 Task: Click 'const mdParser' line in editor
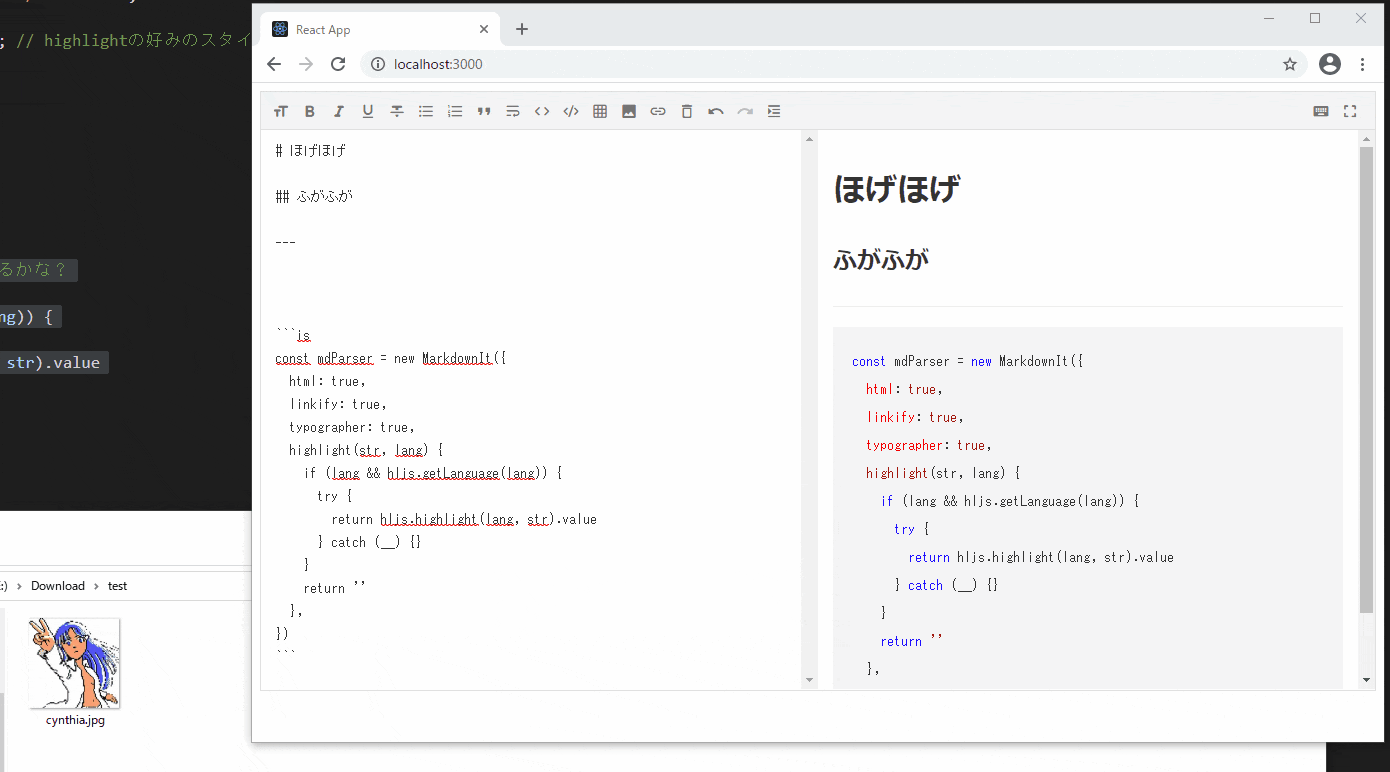pyautogui.click(x=391, y=358)
